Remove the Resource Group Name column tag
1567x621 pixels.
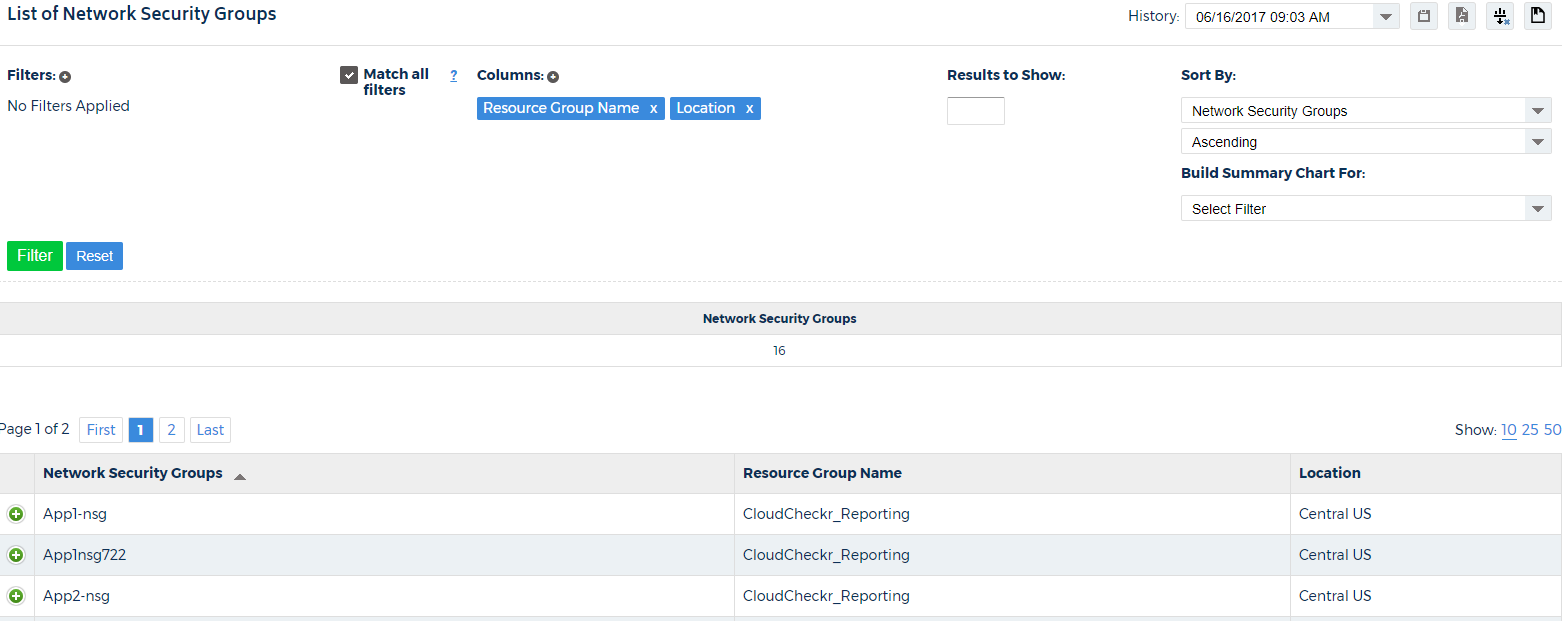653,109
